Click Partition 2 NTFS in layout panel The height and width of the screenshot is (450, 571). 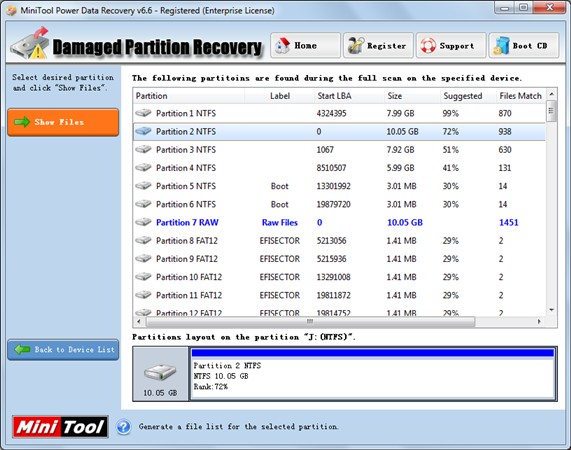(227, 366)
